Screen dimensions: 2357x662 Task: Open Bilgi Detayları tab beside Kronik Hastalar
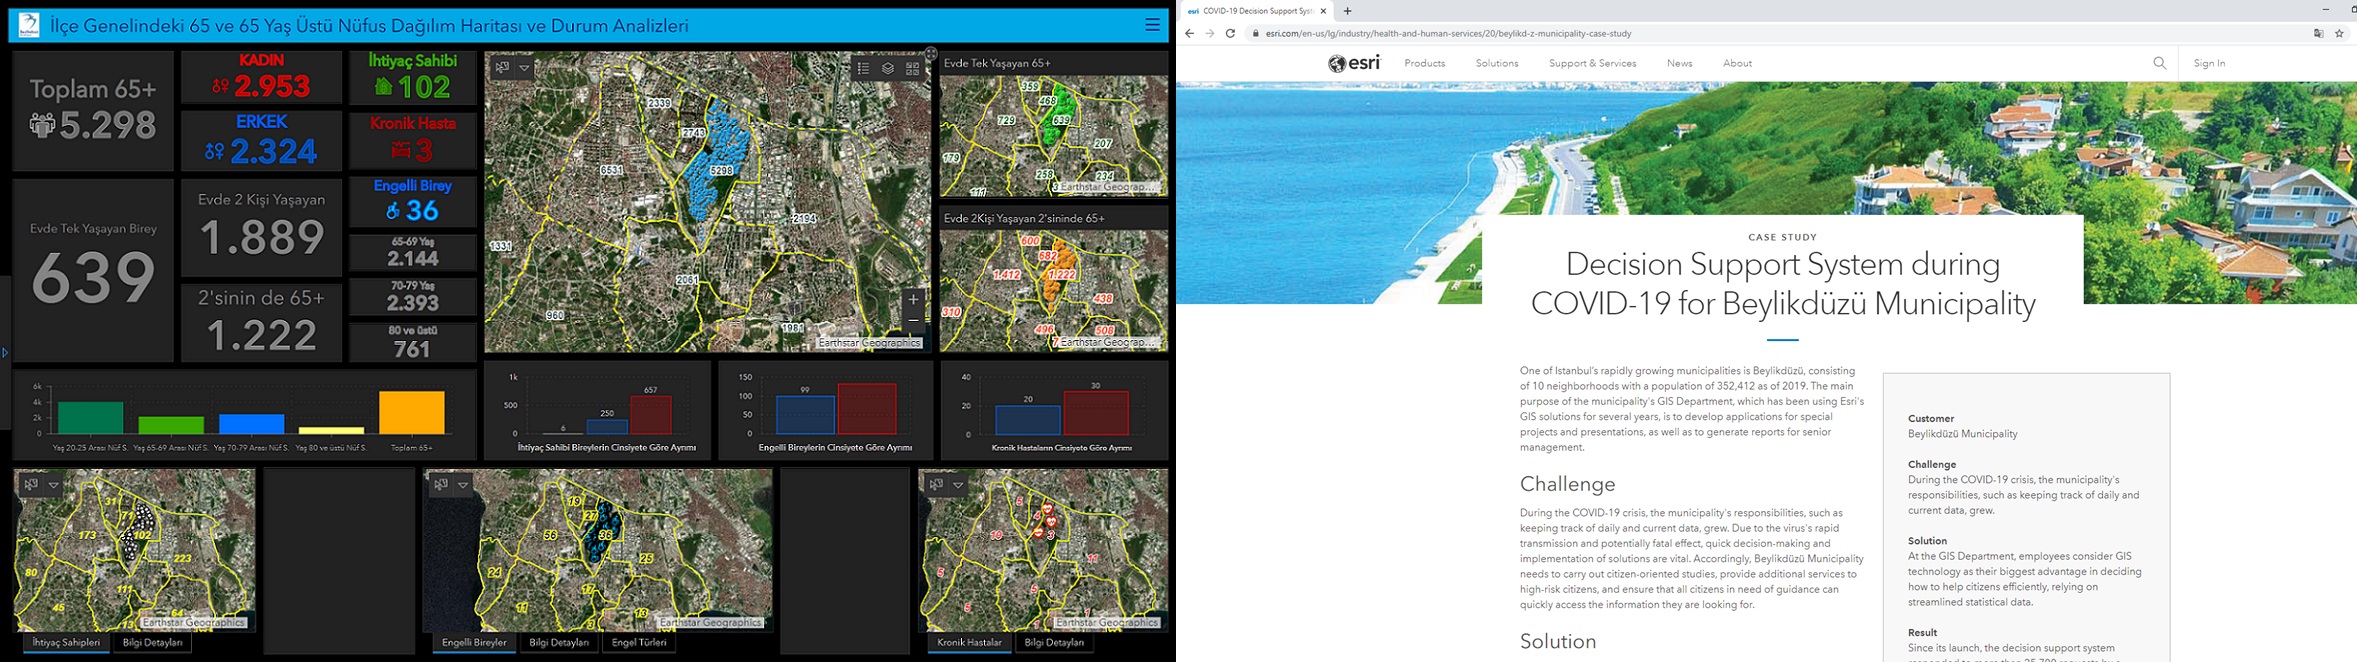click(x=1054, y=643)
